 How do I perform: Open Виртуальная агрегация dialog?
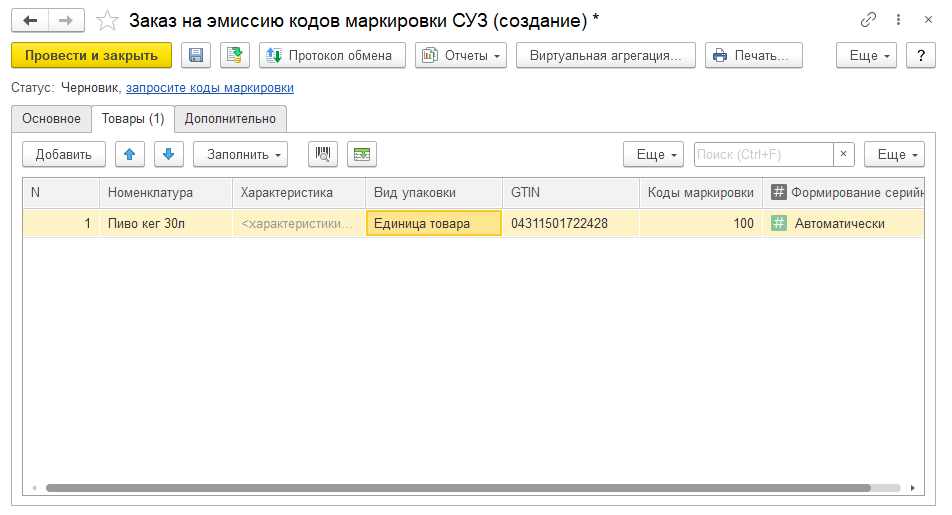pyautogui.click(x=605, y=55)
